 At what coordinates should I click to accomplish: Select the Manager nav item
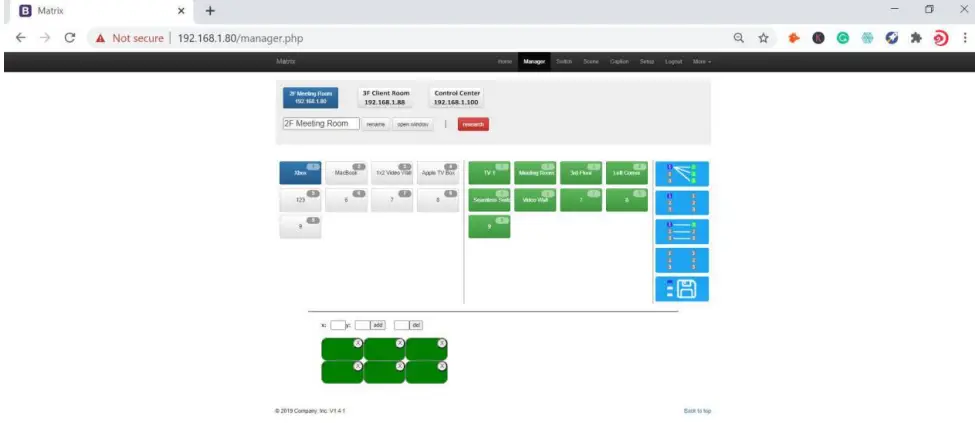pos(534,62)
